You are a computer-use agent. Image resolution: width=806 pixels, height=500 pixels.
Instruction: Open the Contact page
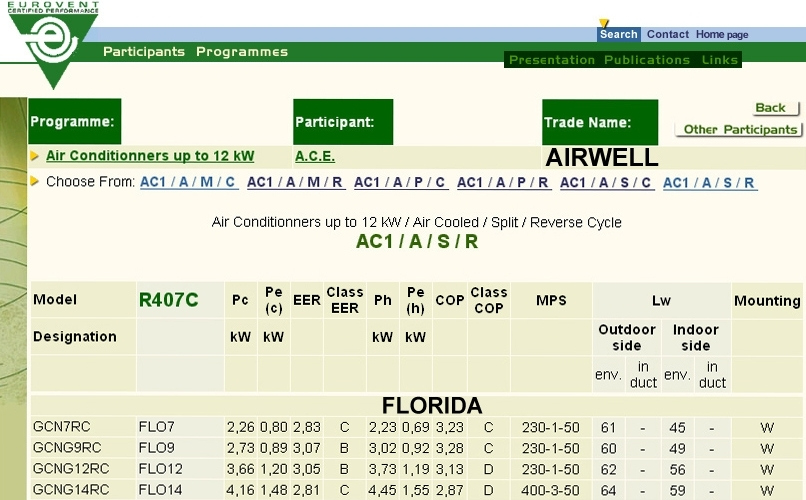[x=667, y=34]
